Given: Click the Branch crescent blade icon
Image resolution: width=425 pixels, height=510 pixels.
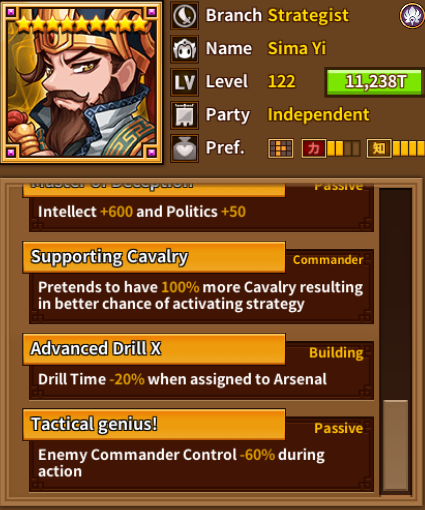Looking at the screenshot, I should point(184,15).
